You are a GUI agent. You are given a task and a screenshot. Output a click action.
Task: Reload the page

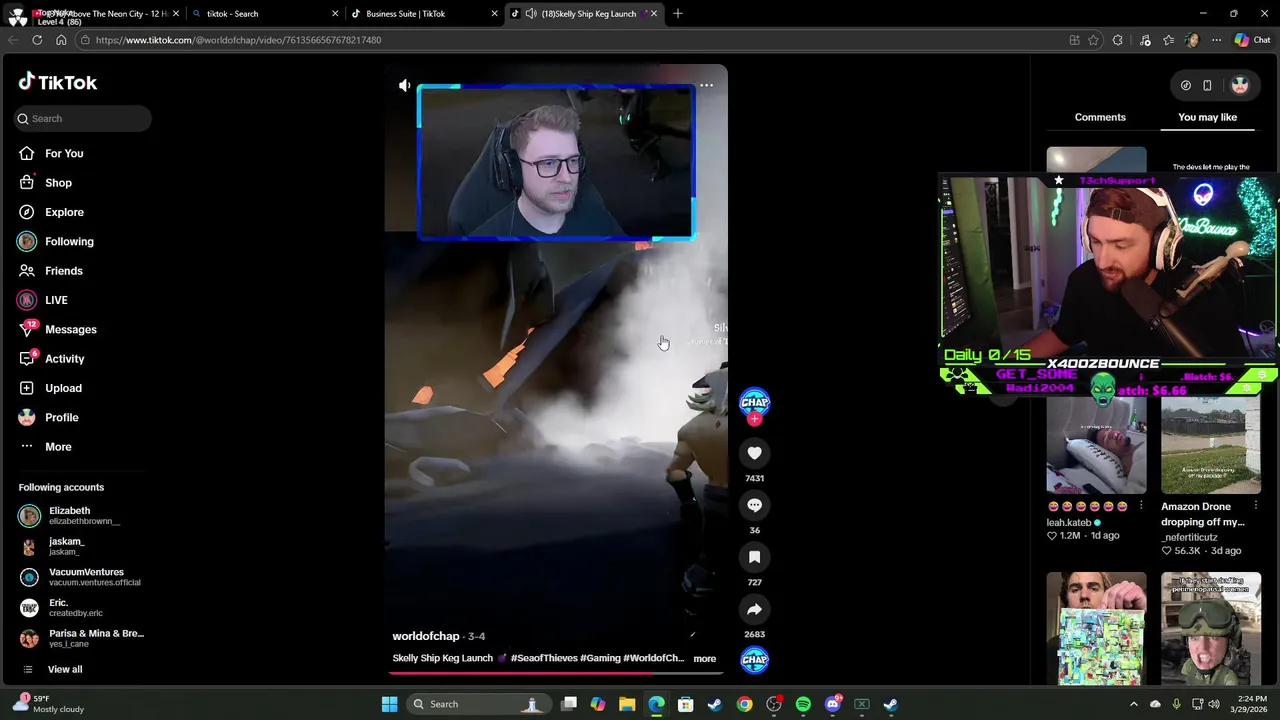[x=37, y=40]
